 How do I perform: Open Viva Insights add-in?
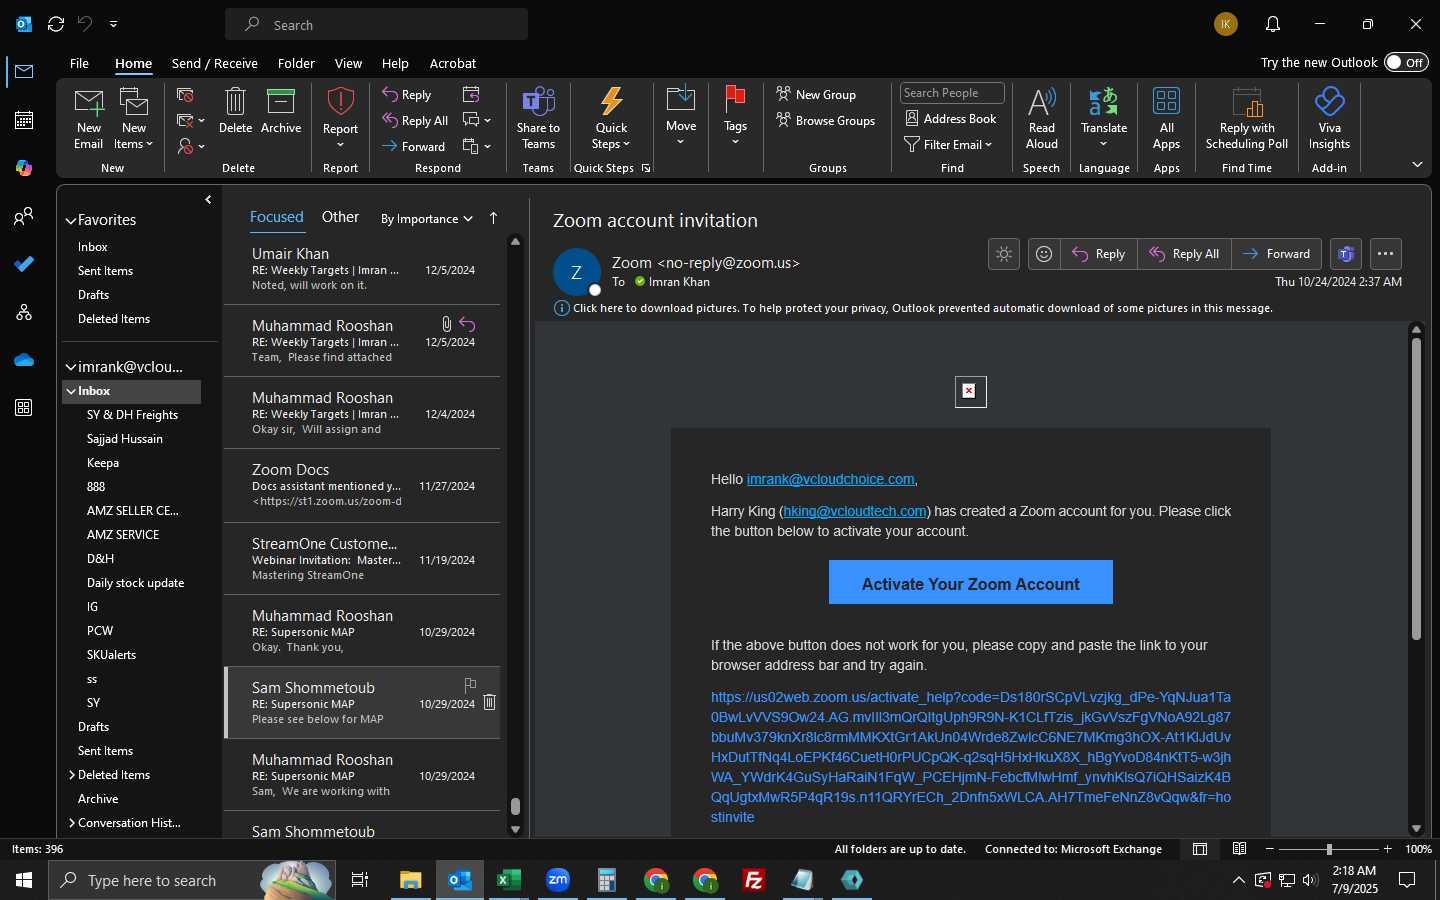[1329, 119]
